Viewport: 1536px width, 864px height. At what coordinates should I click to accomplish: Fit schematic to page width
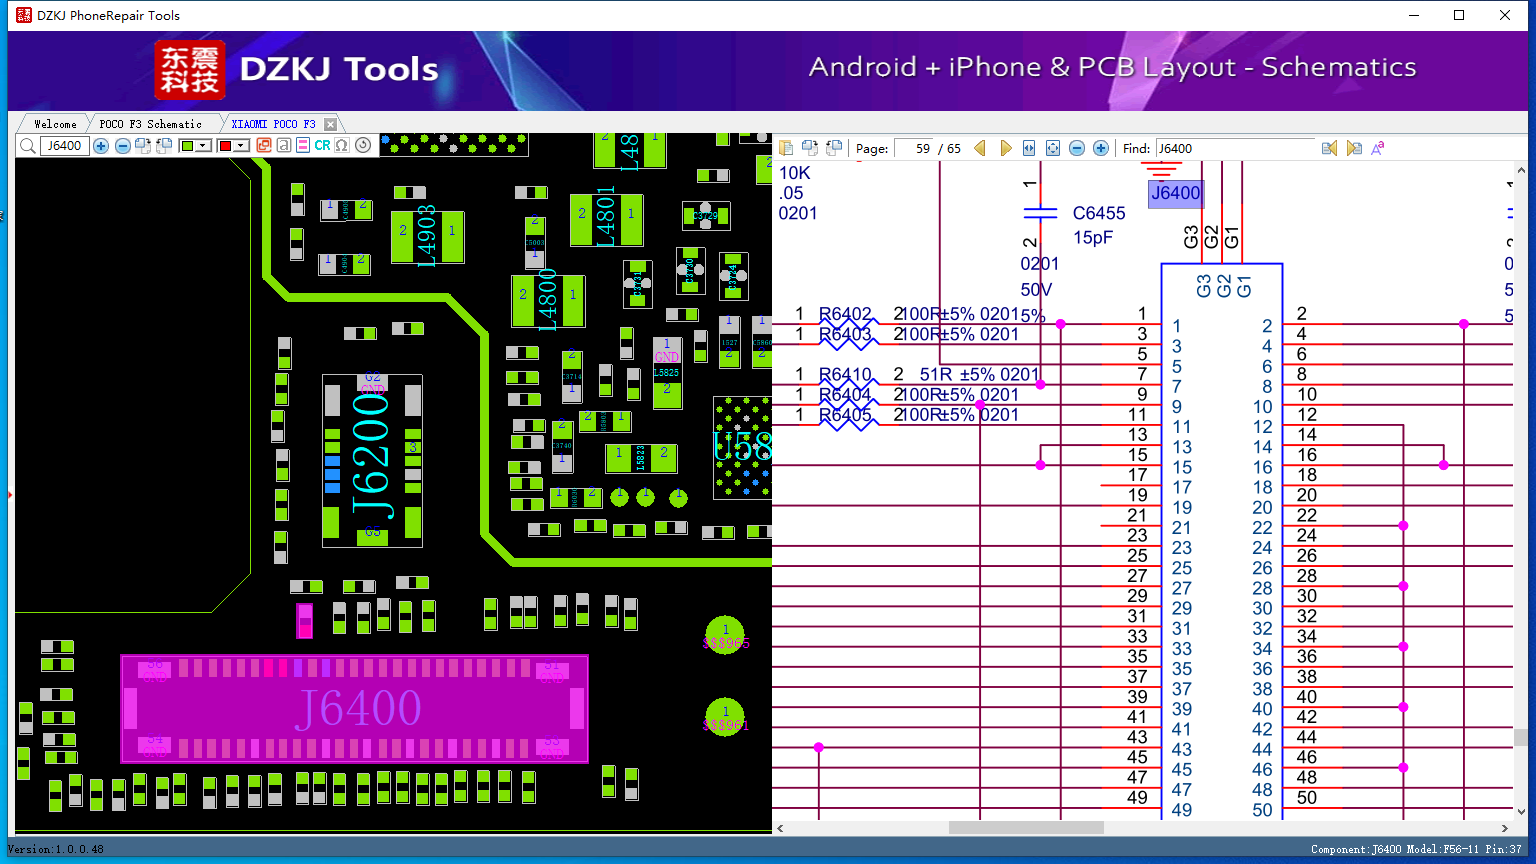(1029, 148)
